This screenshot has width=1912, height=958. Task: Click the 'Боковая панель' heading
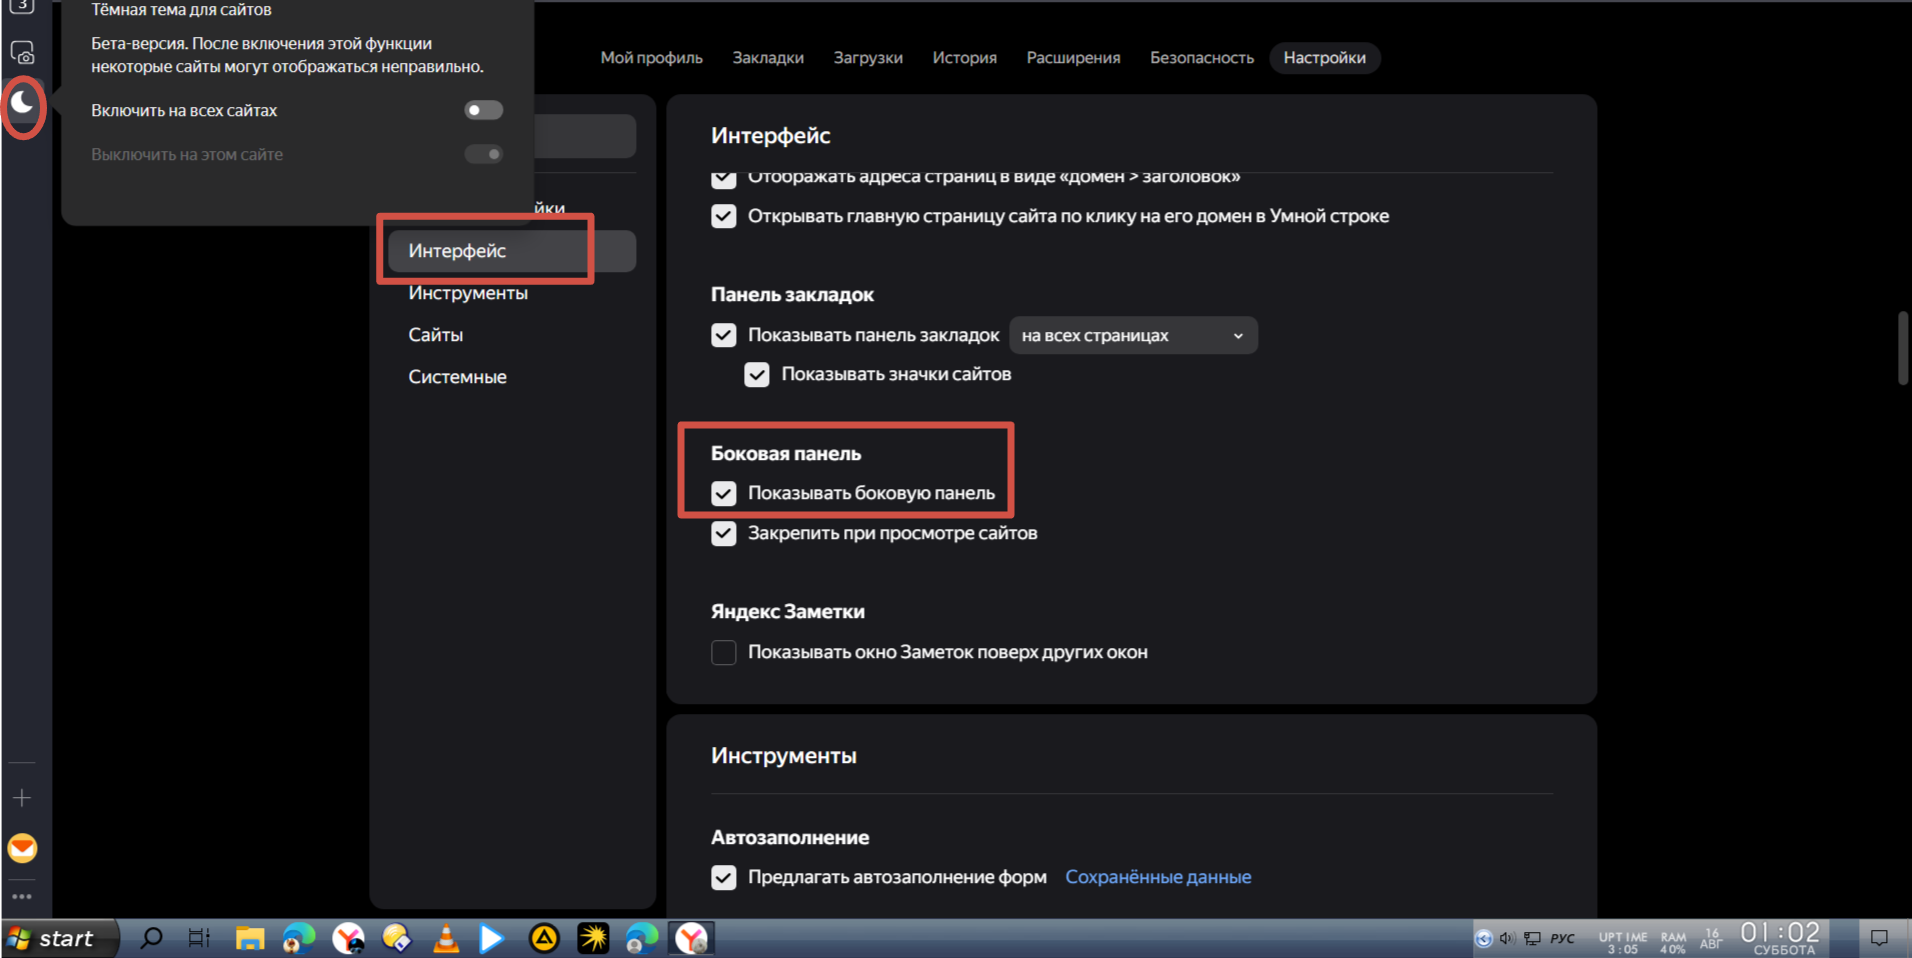(786, 453)
